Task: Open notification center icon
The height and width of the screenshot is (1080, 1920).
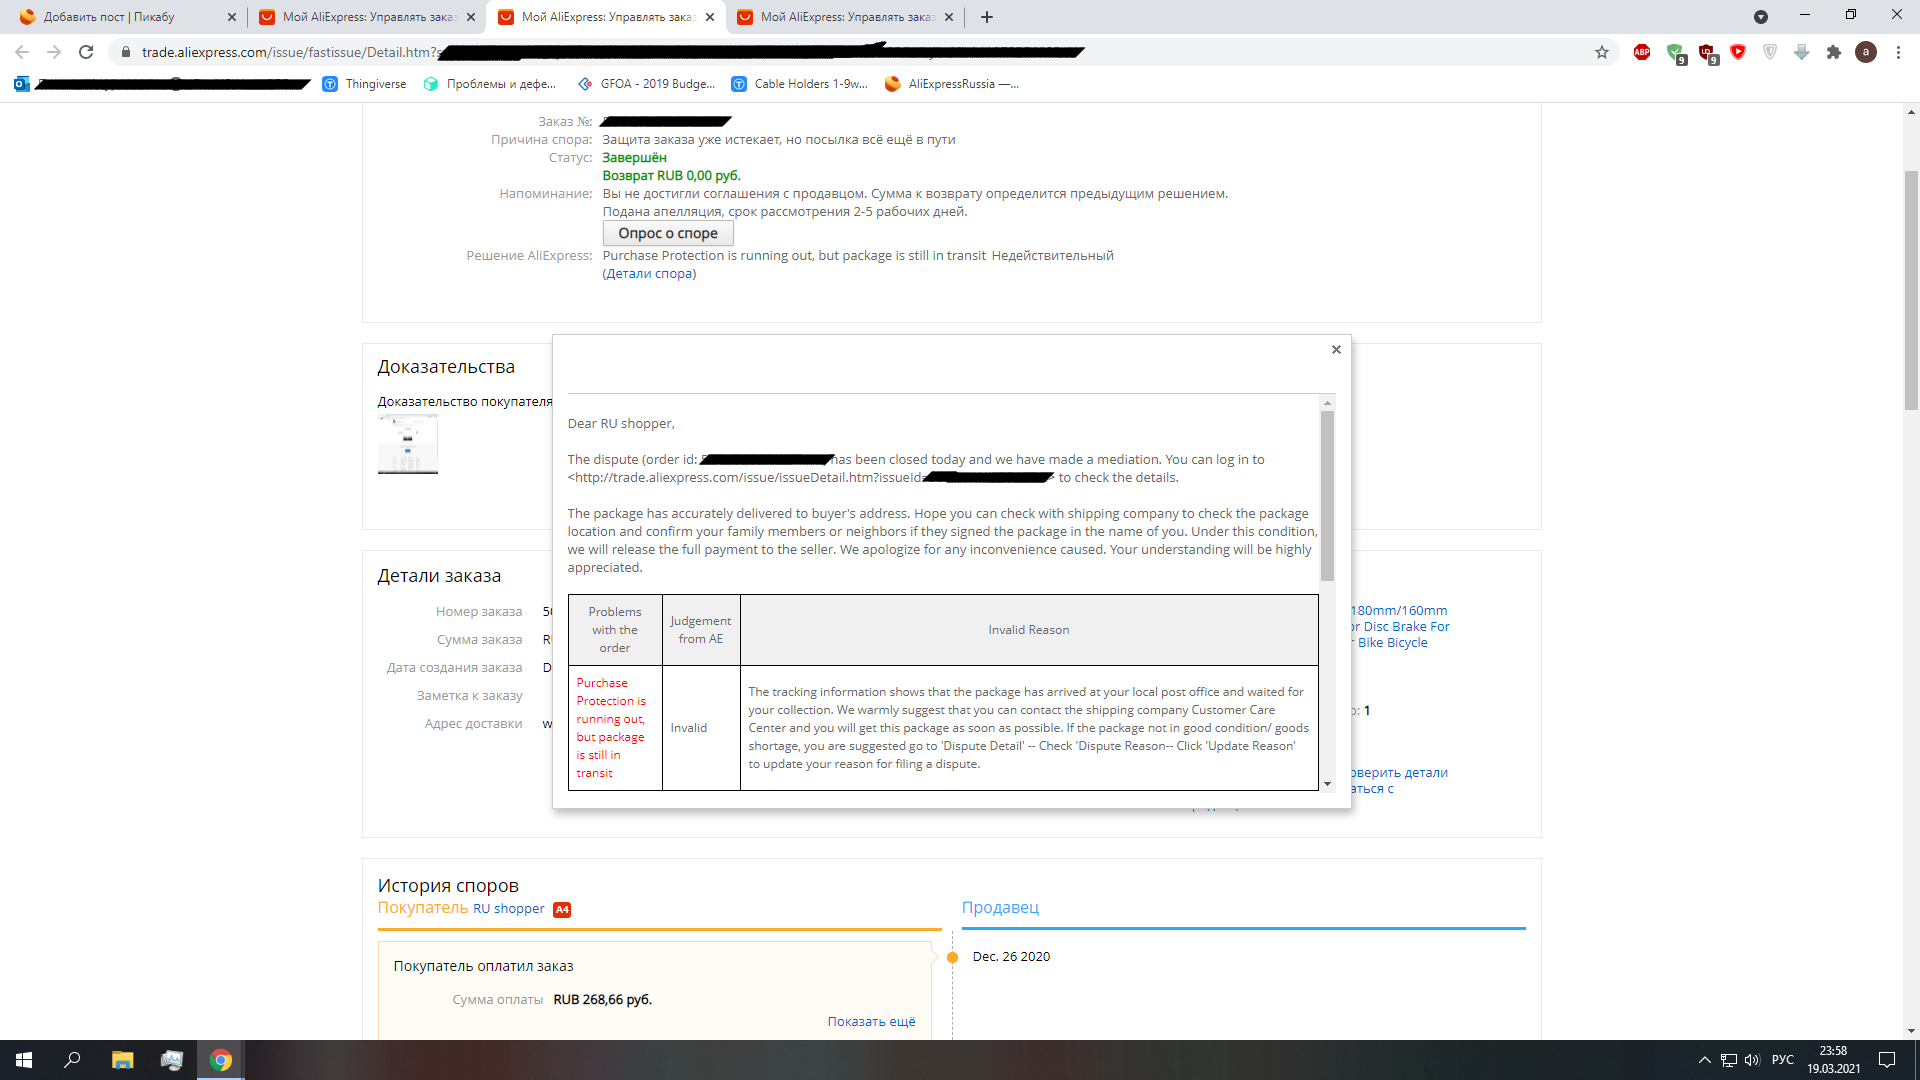Action: pos(1887,1060)
